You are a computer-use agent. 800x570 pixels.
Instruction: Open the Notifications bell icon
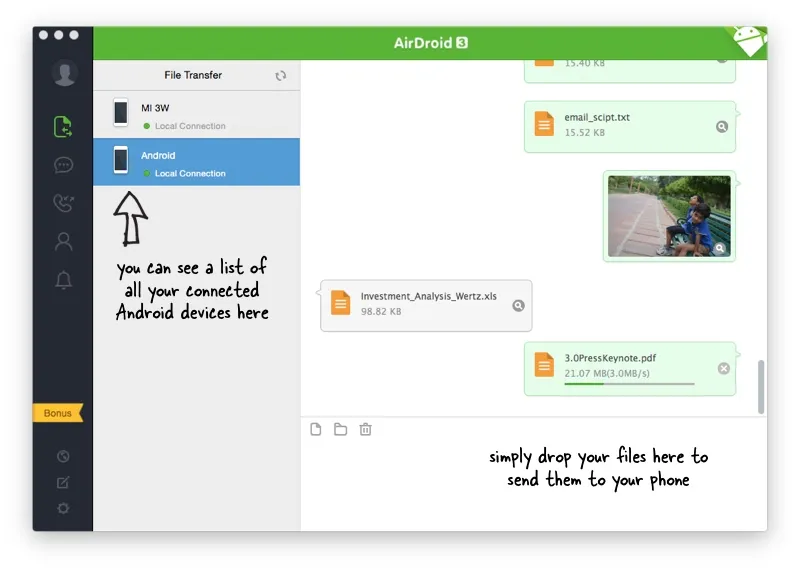pyautogui.click(x=64, y=280)
